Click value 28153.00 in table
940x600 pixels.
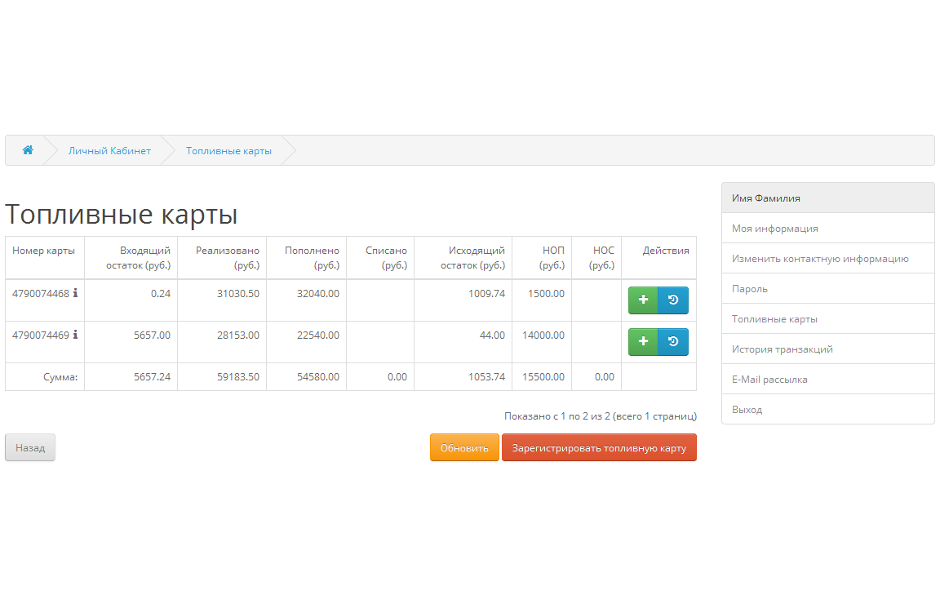(x=238, y=335)
